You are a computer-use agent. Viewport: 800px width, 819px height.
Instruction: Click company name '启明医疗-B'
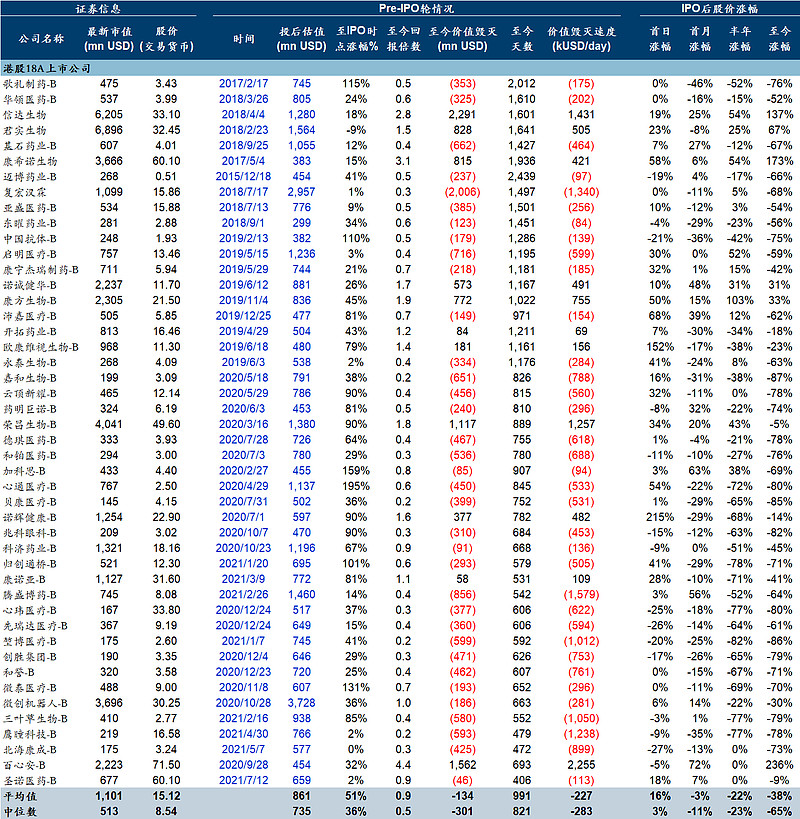30,254
